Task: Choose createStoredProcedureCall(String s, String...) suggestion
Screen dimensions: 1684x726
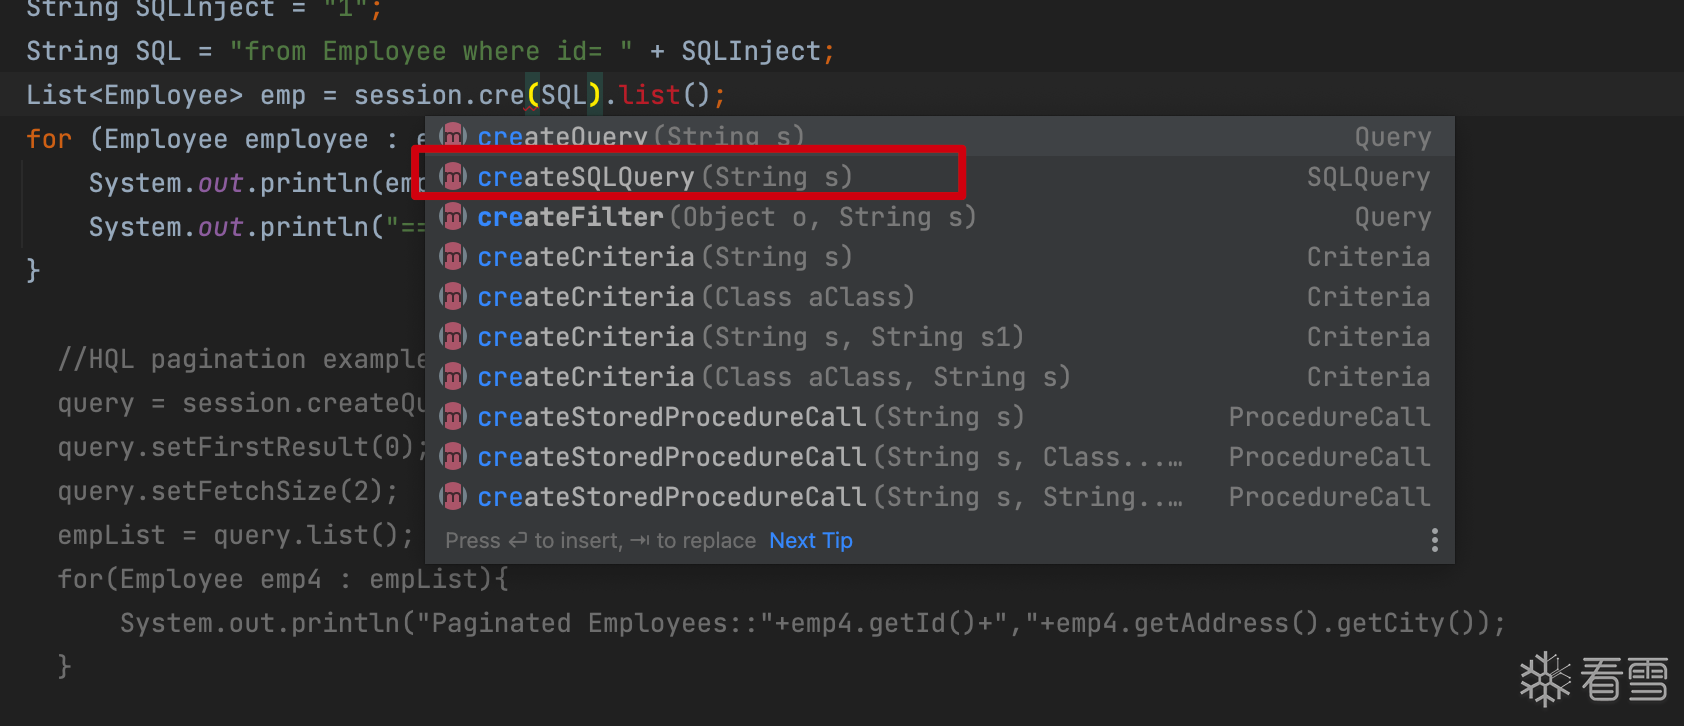Action: pos(829,497)
